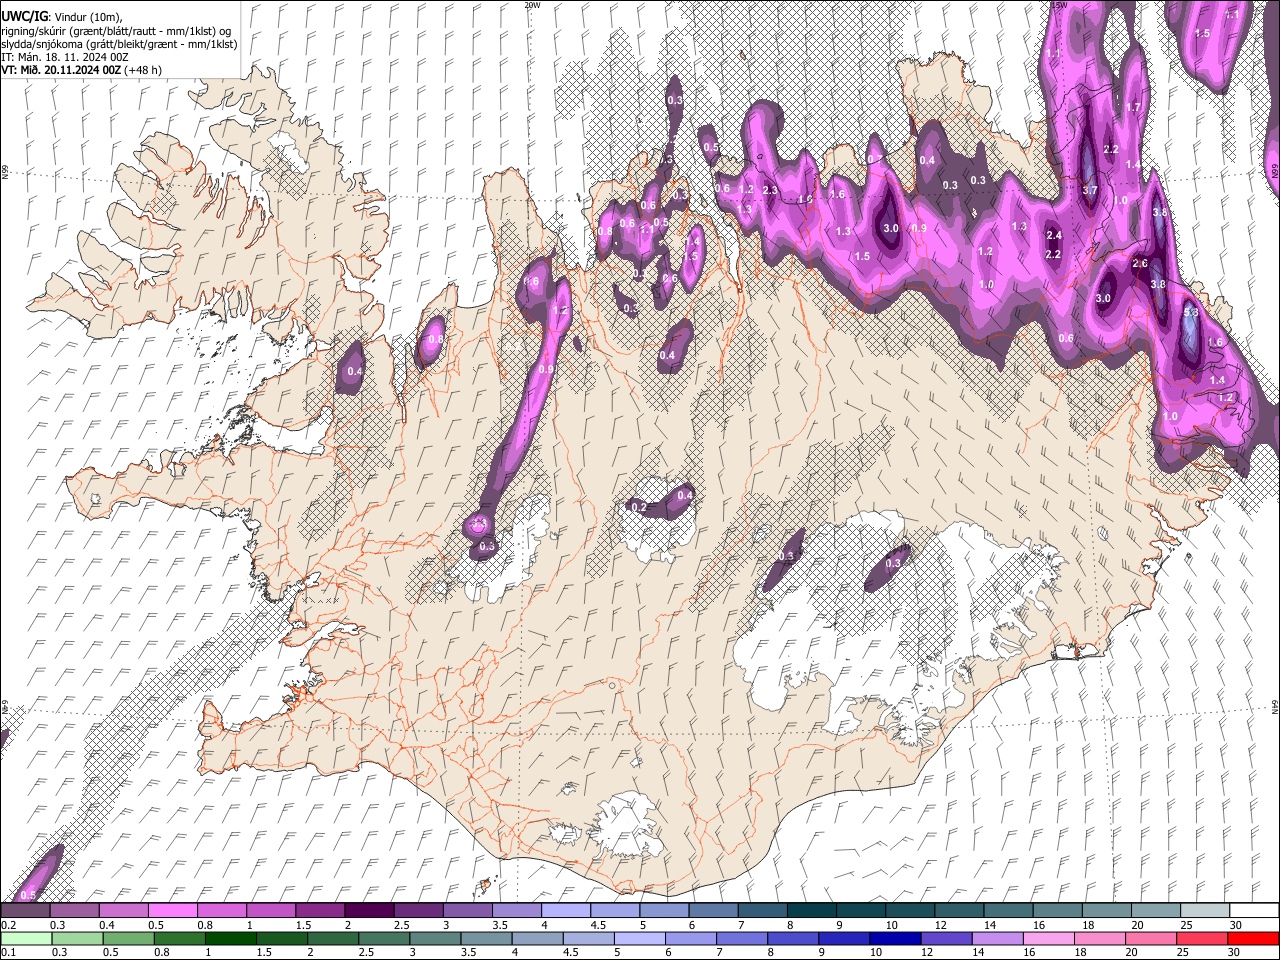Click the bold UWC/IG title text
Viewport: 1280px width, 960px height.
coord(25,17)
